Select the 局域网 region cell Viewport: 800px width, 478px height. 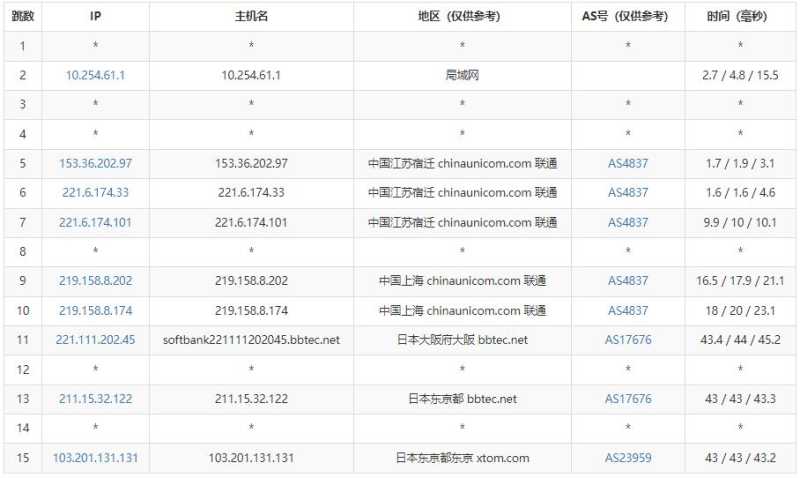pyautogui.click(x=462, y=76)
